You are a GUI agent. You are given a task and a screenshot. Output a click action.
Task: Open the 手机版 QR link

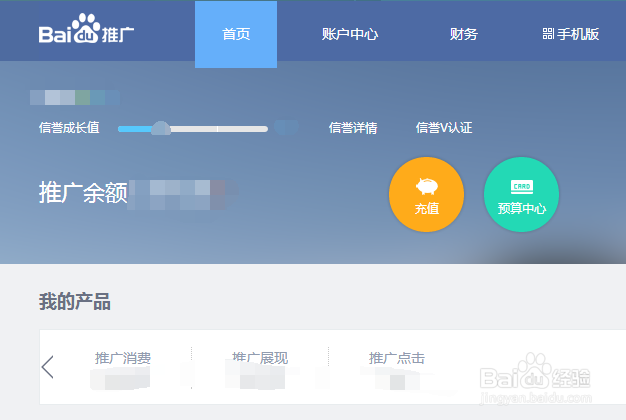[x=571, y=34]
